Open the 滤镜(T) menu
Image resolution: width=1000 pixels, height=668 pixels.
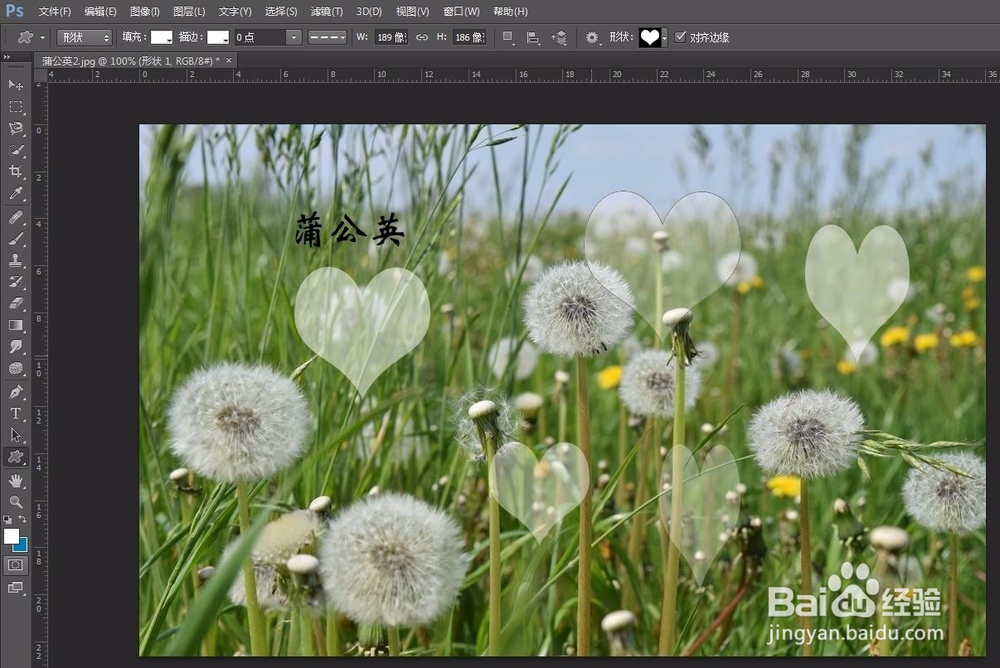pyautogui.click(x=327, y=11)
